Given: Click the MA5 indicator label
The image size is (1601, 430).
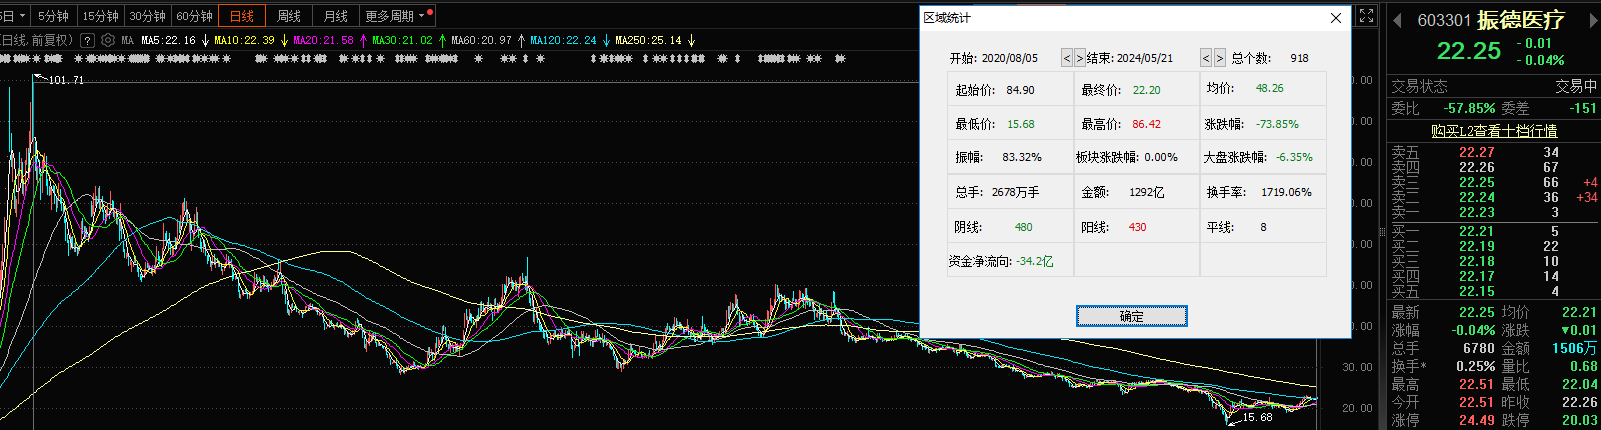Looking at the screenshot, I should coord(168,41).
